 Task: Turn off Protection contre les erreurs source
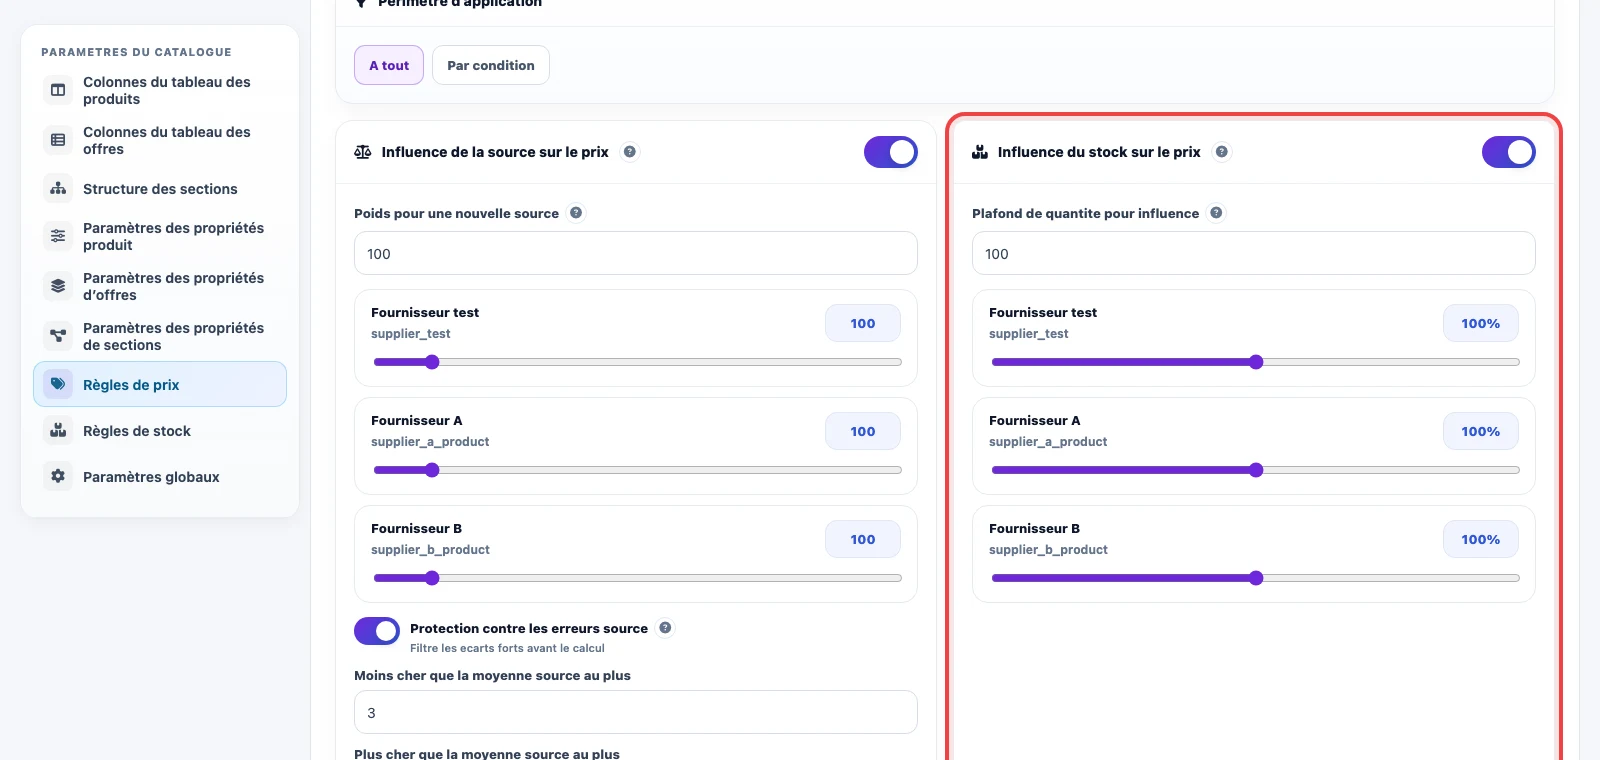pyautogui.click(x=377, y=631)
